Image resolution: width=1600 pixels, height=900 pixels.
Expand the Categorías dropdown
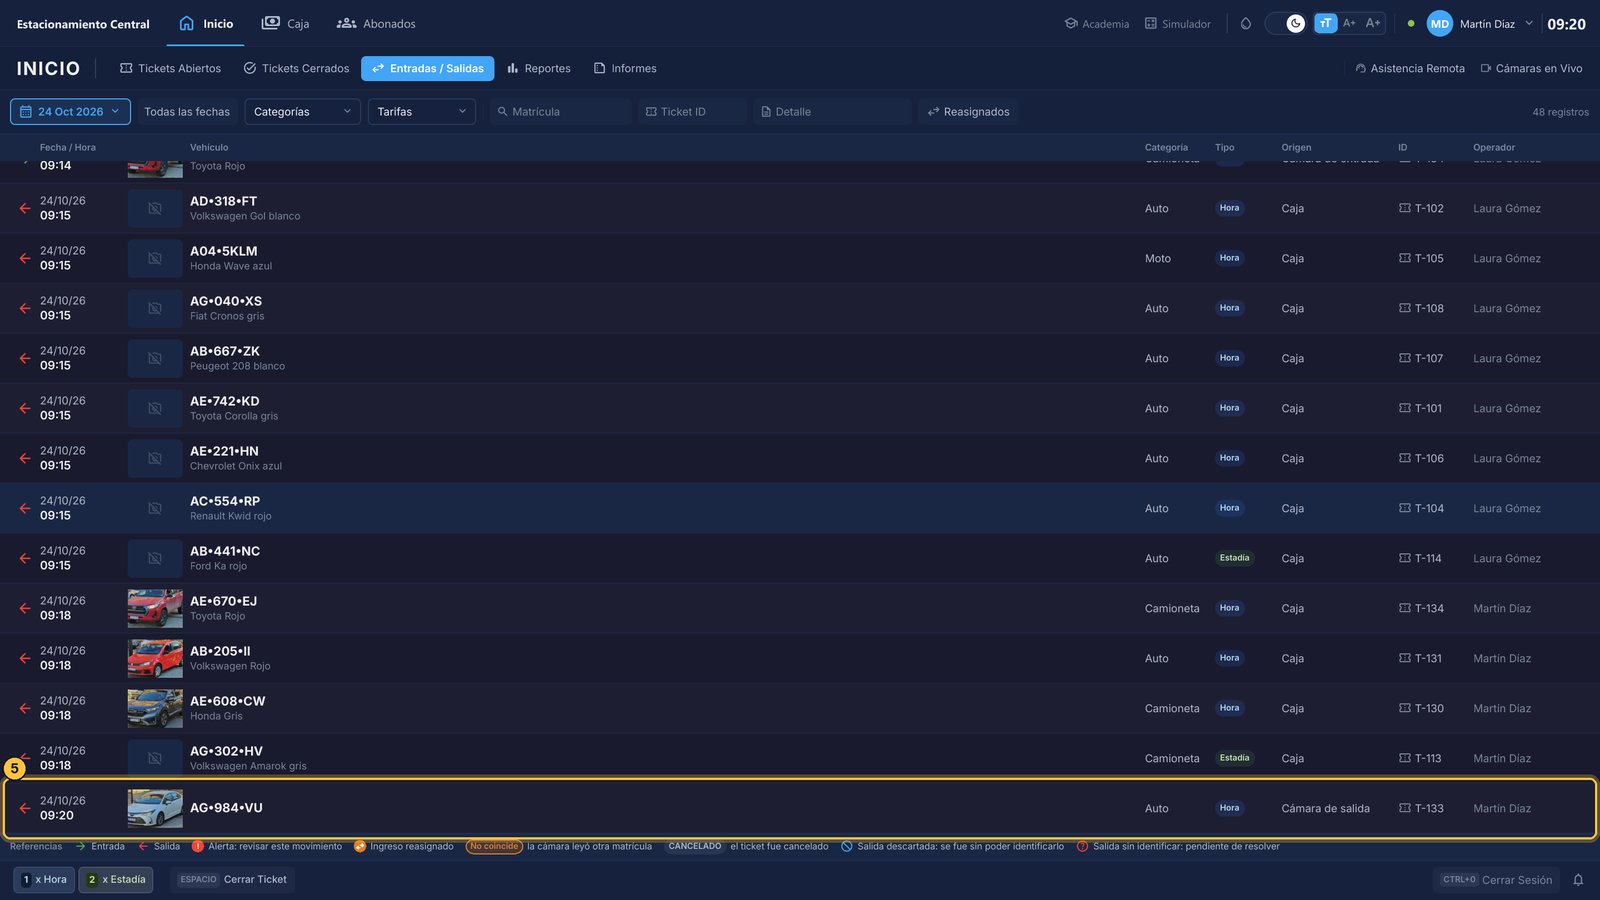pos(302,112)
